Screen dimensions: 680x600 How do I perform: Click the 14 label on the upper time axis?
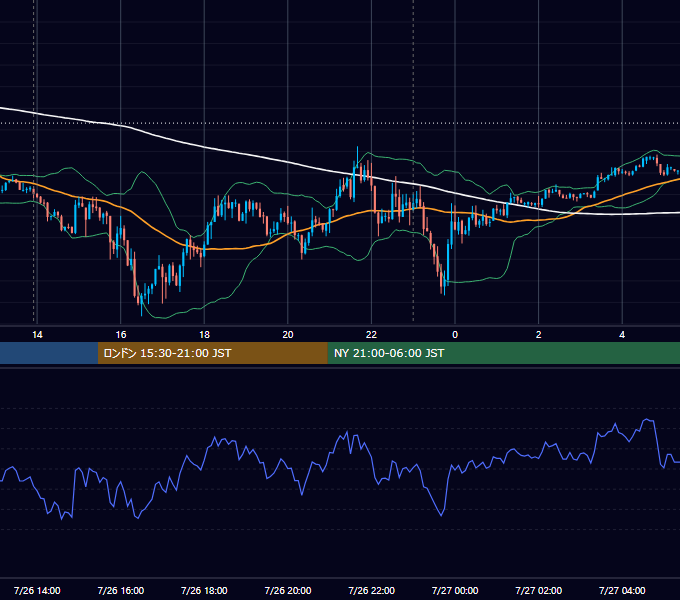(37, 335)
